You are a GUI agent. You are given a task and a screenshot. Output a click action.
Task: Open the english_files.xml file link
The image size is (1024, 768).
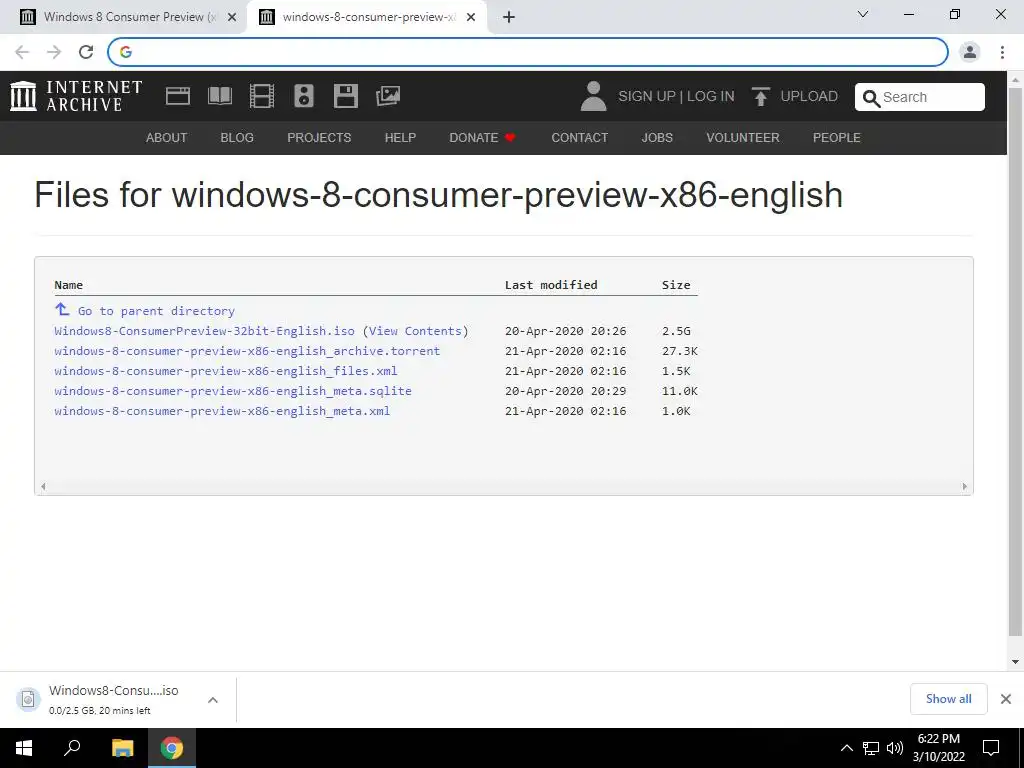point(226,371)
